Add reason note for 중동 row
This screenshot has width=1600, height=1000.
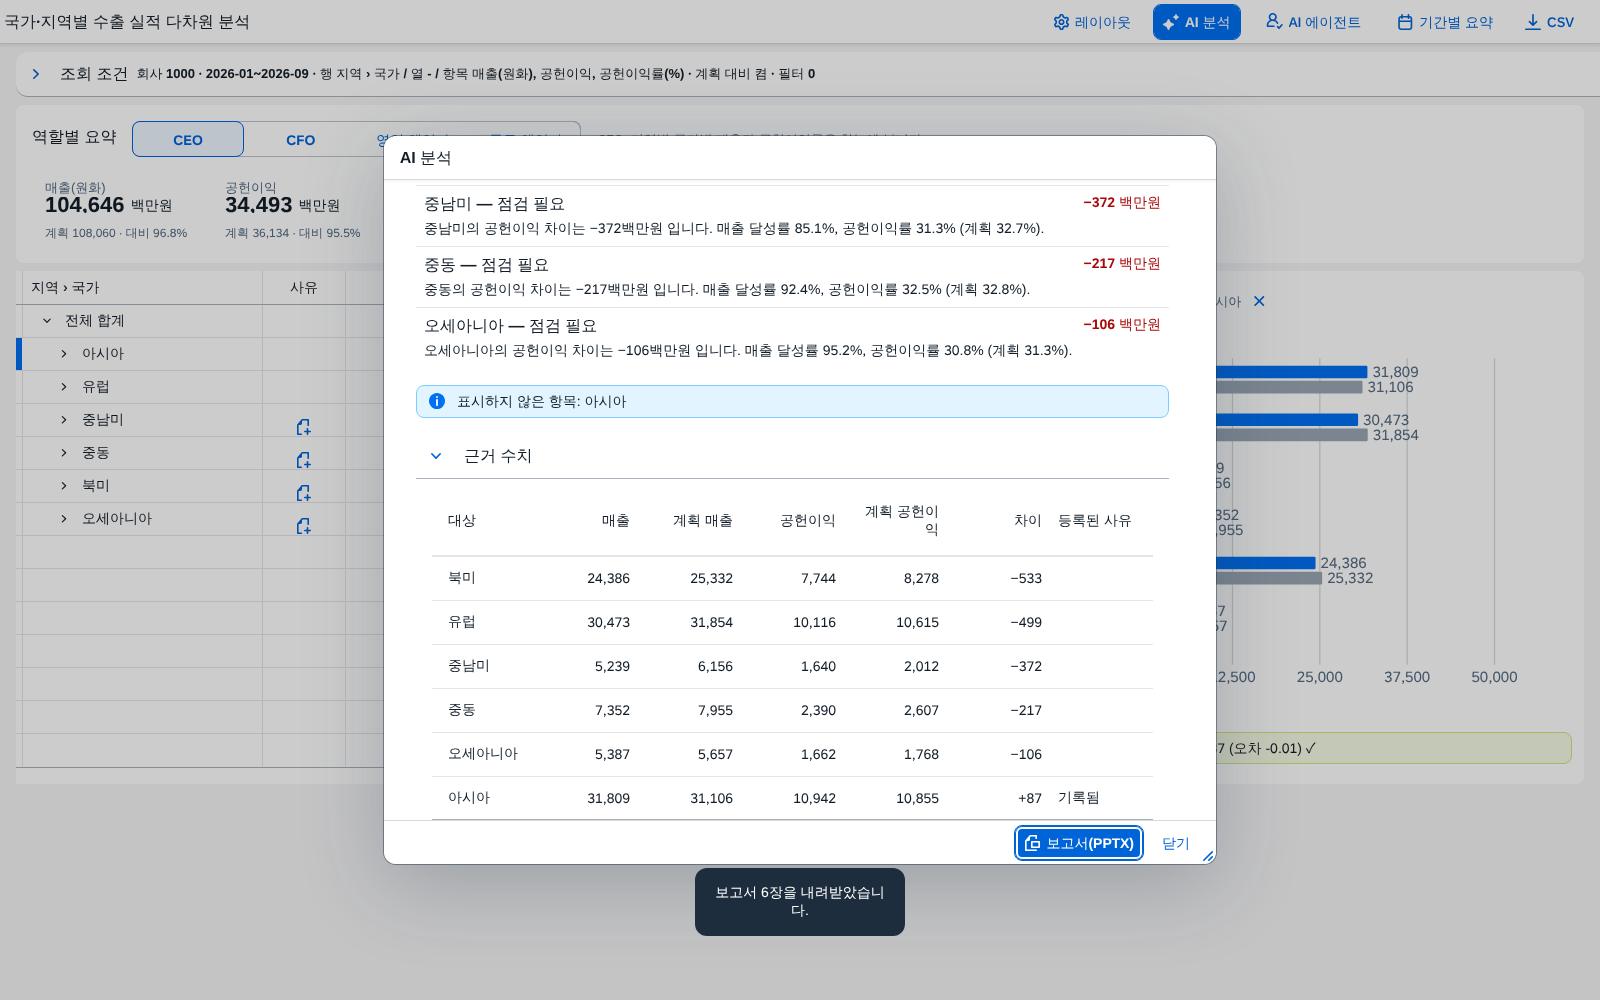(303, 460)
